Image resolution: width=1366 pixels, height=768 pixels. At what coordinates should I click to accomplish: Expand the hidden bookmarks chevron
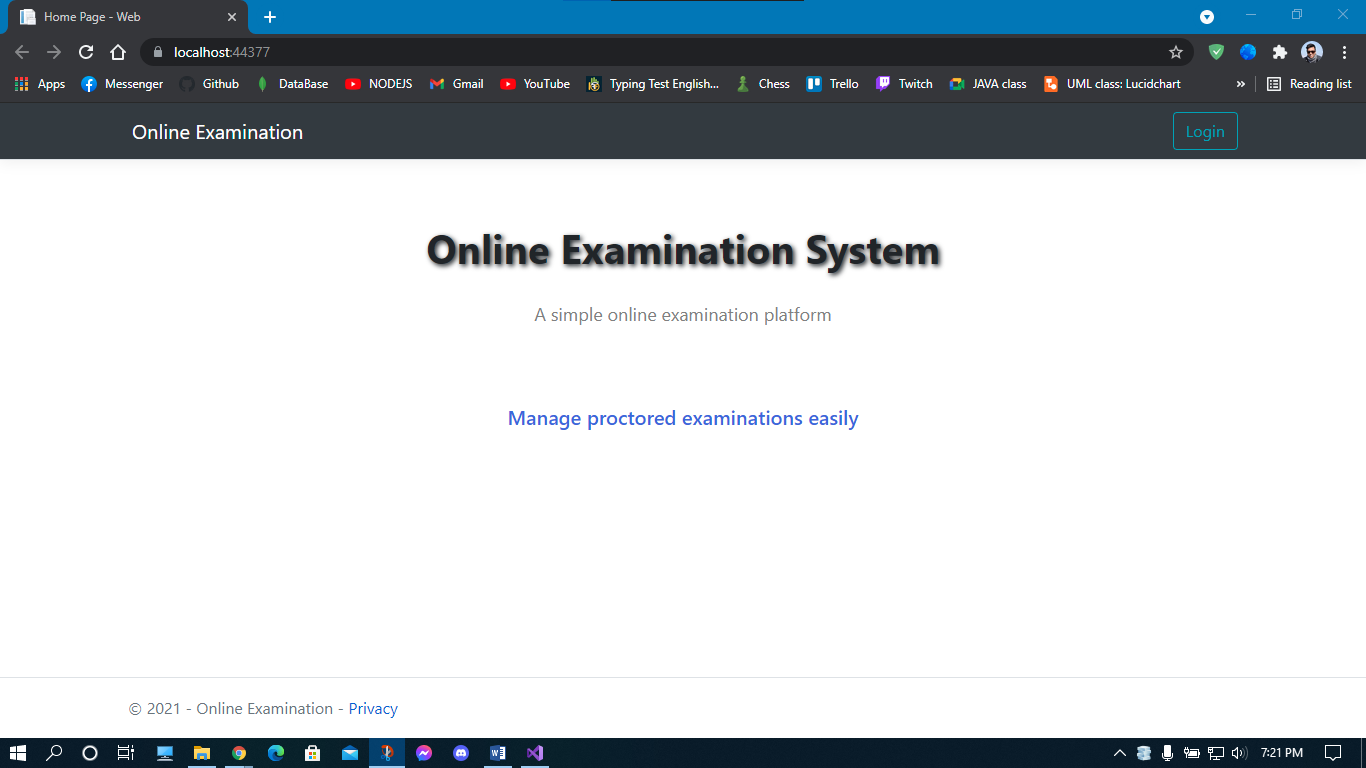click(x=1240, y=84)
